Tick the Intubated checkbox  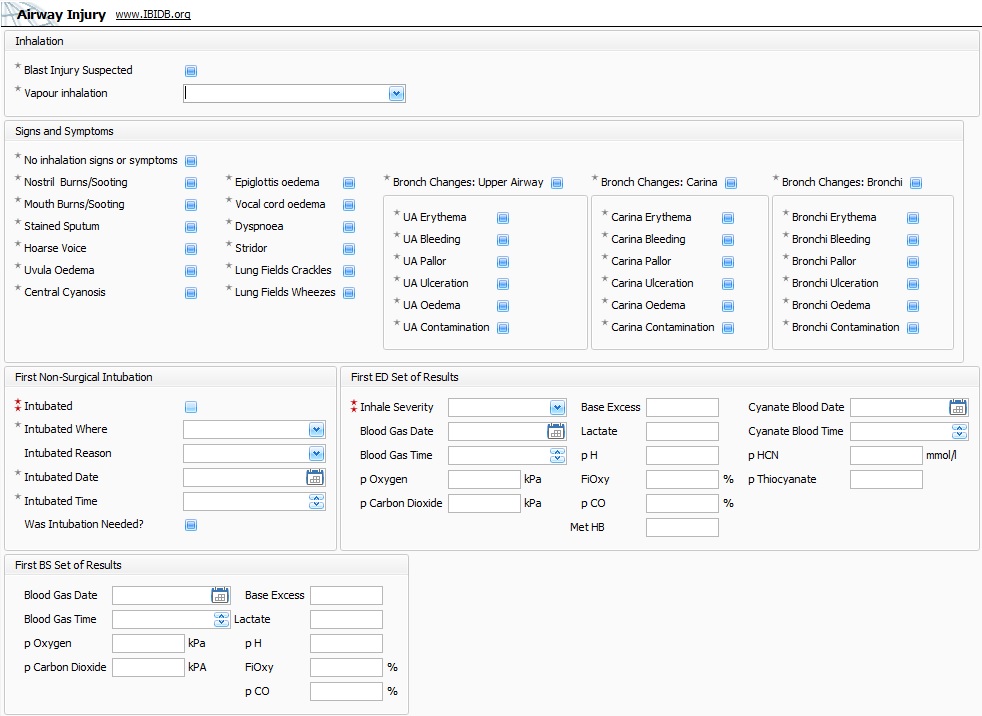pos(191,407)
